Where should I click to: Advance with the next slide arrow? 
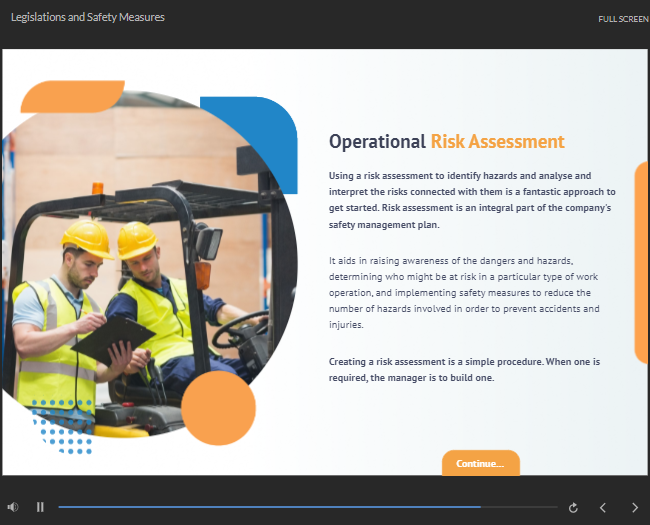pos(634,507)
